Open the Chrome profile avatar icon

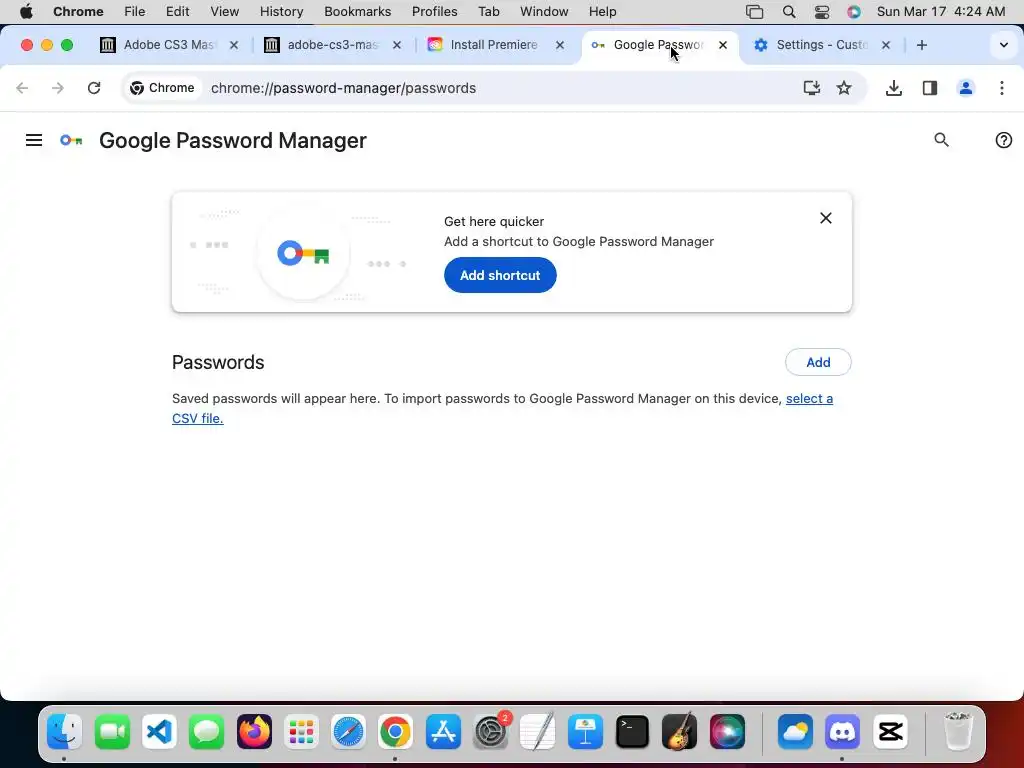click(x=966, y=88)
